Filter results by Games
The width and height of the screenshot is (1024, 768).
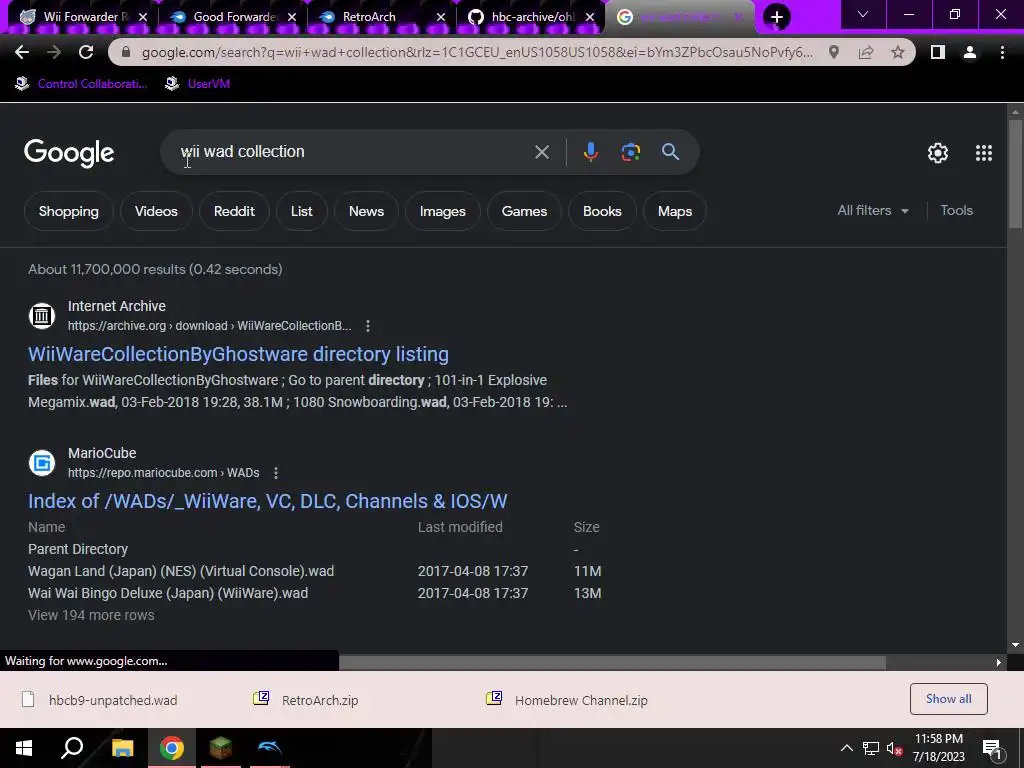pos(524,211)
